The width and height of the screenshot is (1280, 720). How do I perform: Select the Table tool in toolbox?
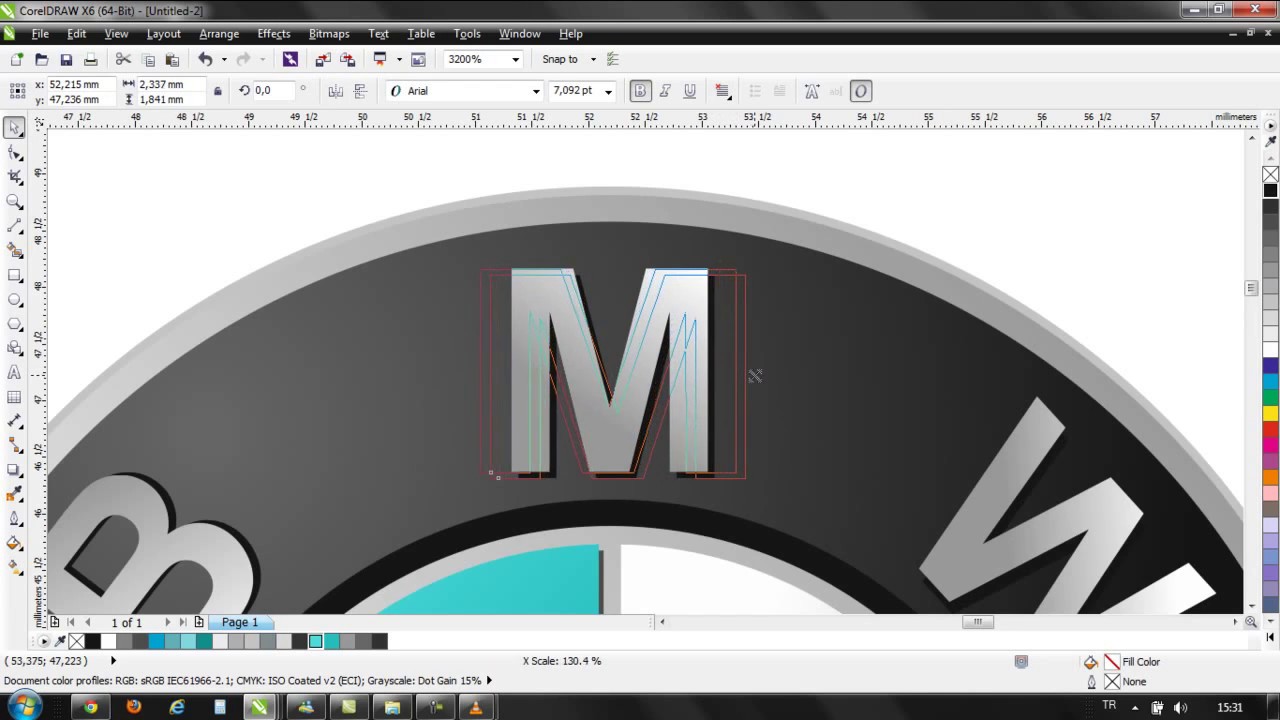coord(15,397)
